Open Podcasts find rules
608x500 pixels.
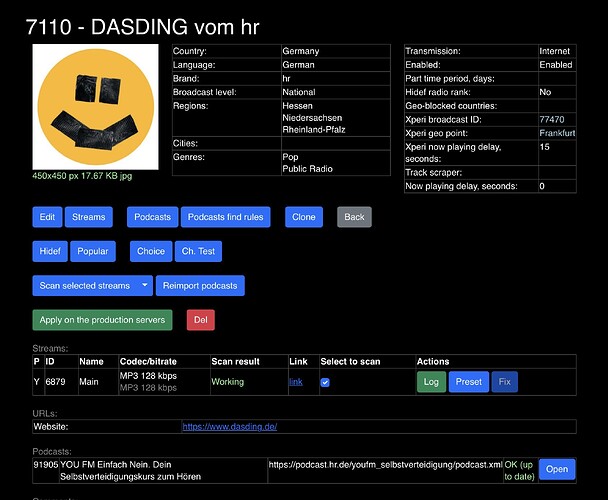pos(226,217)
